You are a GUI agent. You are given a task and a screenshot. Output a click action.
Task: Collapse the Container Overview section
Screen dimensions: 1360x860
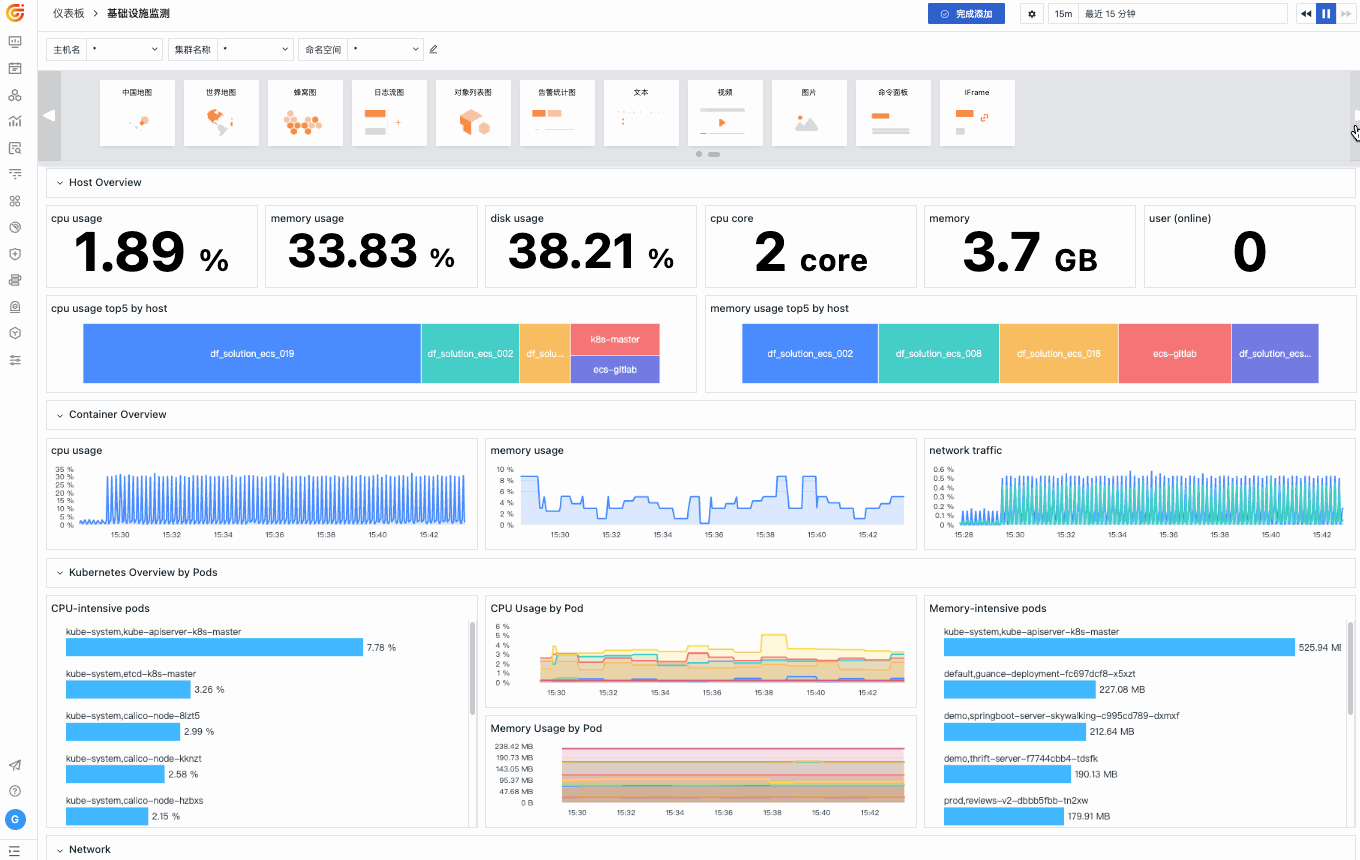tap(60, 415)
